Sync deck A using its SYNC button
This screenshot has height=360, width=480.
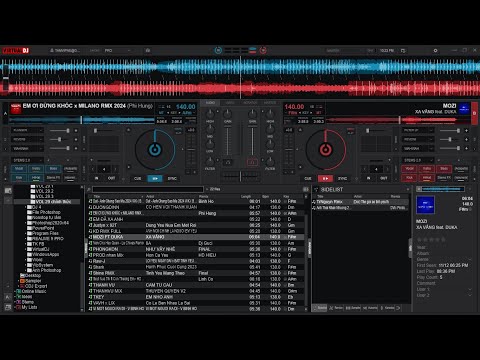pyautogui.click(x=172, y=178)
